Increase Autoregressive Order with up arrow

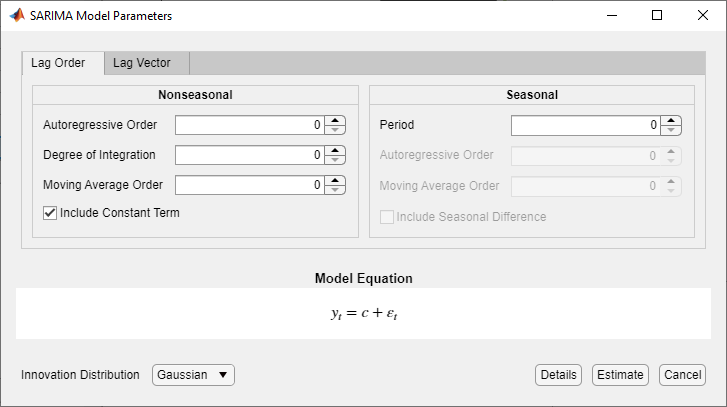[x=335, y=120]
